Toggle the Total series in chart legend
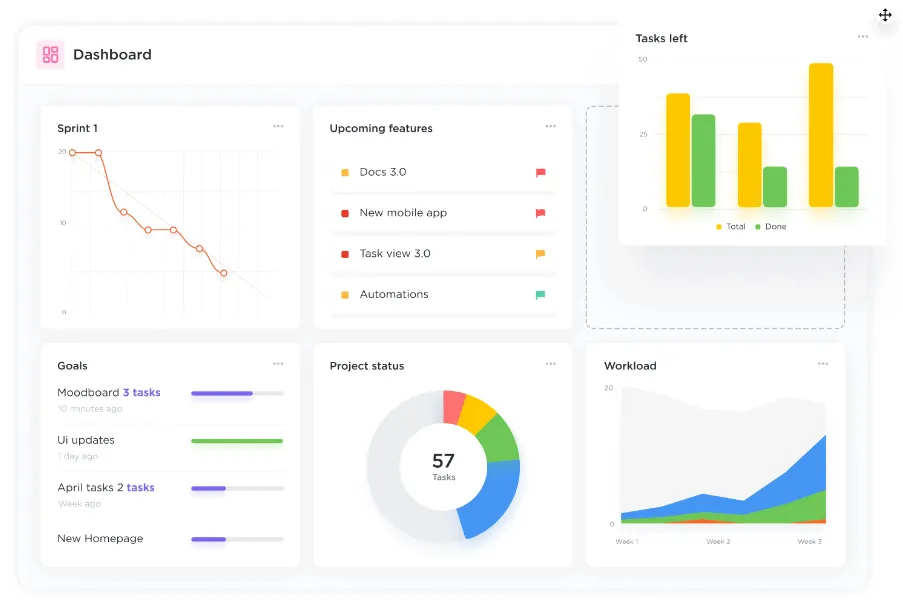The image size is (903, 609). click(731, 226)
